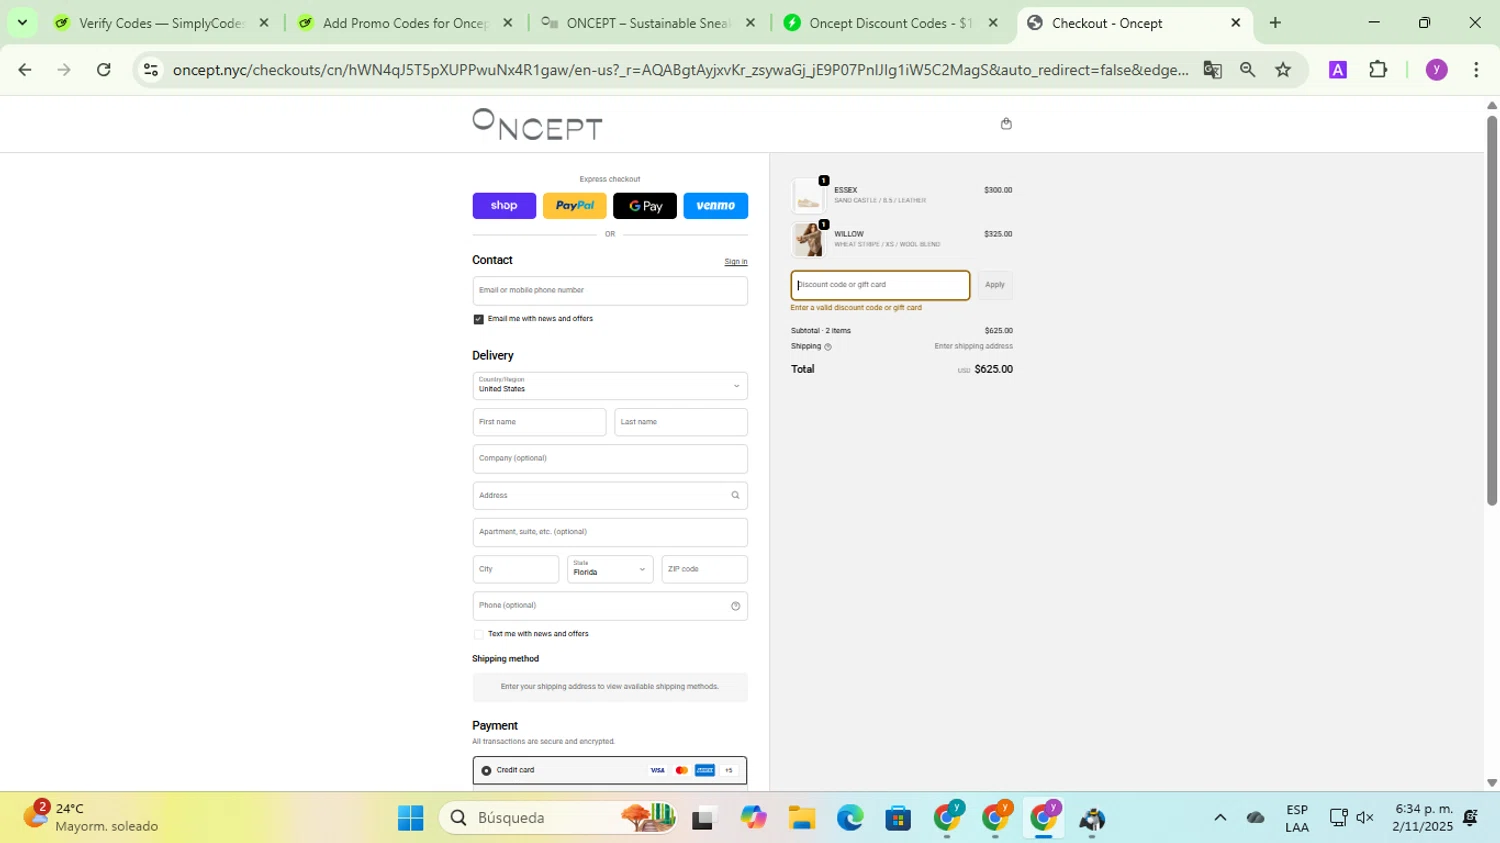
Task: Click the address search magnifier icon
Action: point(735,496)
